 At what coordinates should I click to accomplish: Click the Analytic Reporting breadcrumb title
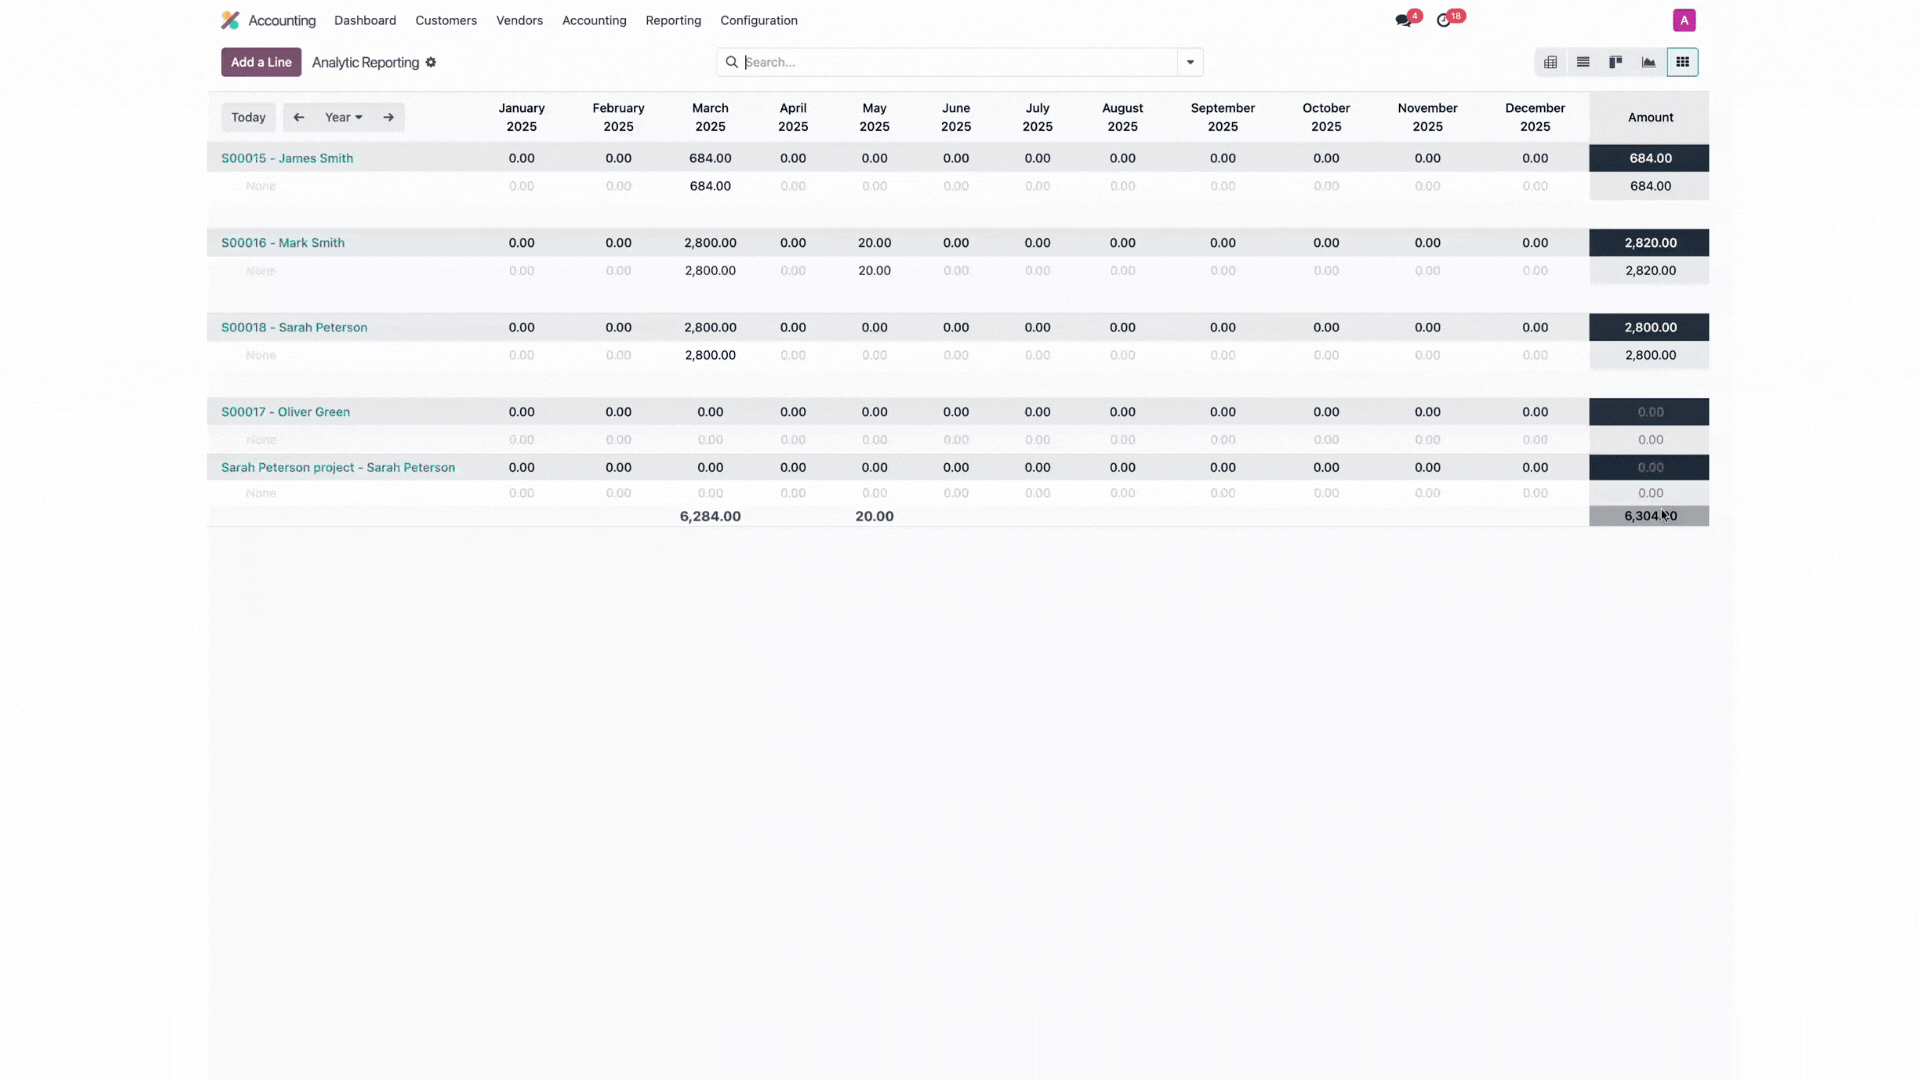(365, 62)
